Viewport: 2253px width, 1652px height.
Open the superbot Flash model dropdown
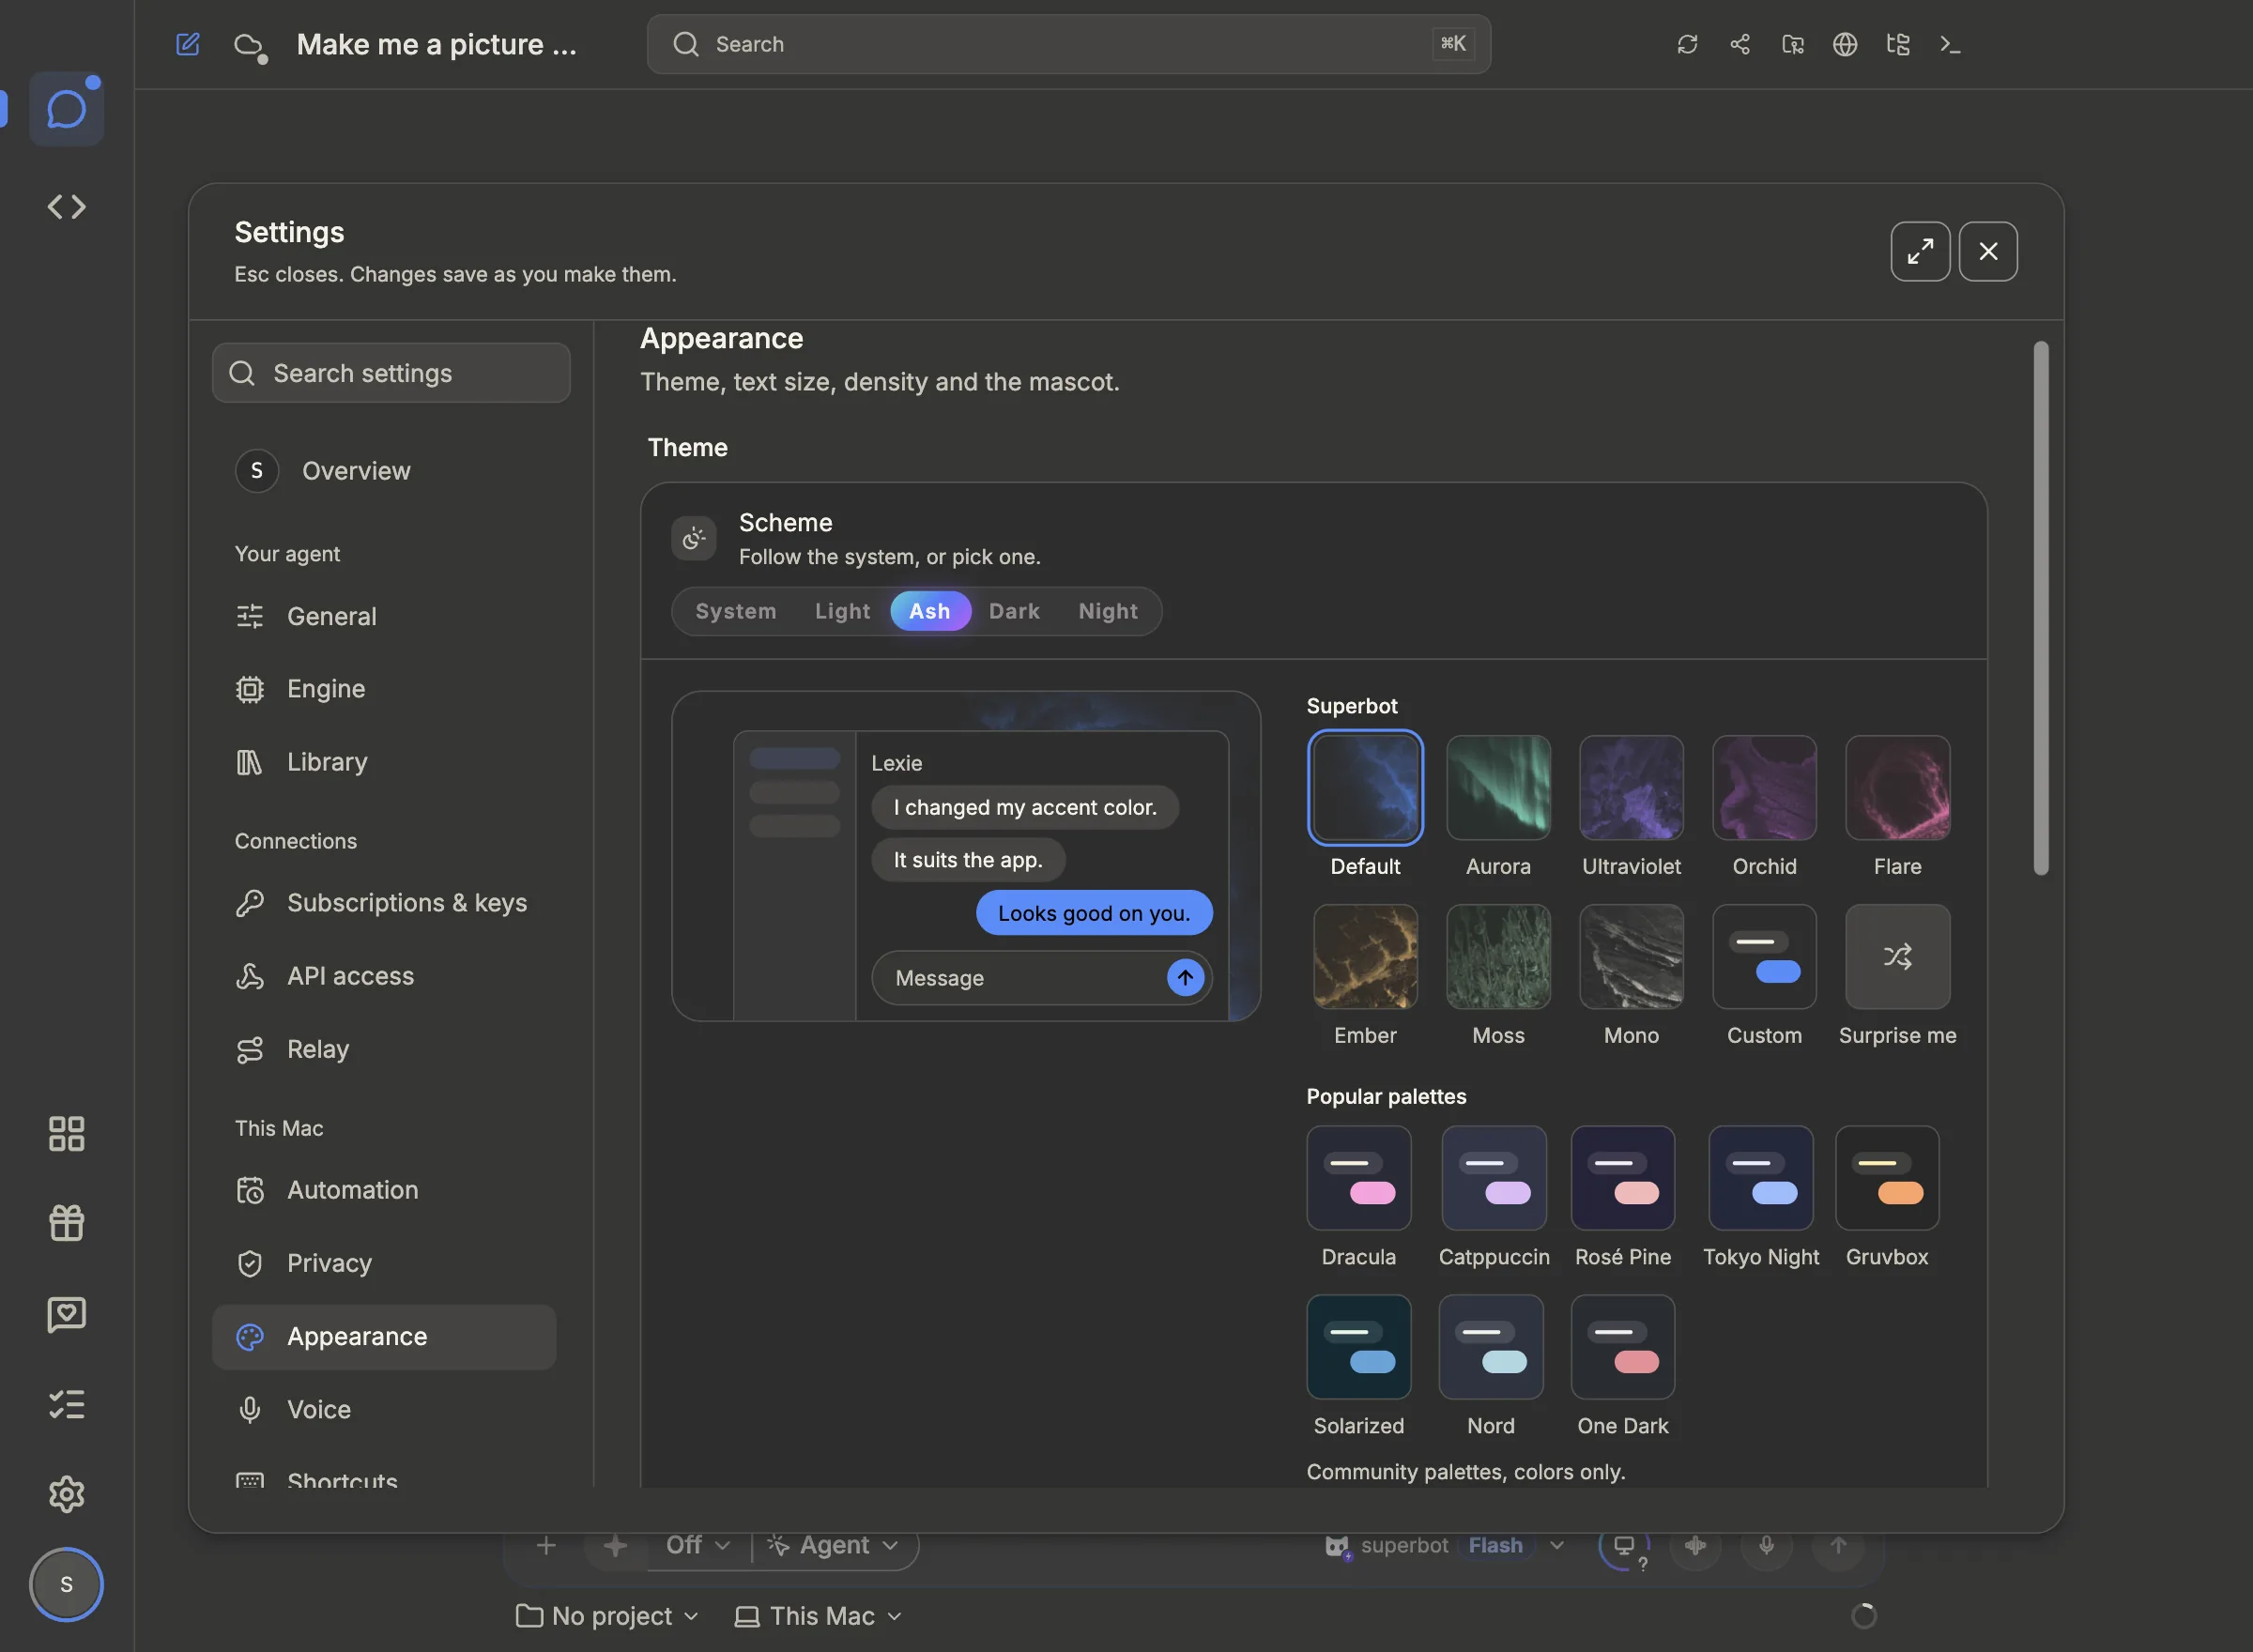click(x=1445, y=1545)
